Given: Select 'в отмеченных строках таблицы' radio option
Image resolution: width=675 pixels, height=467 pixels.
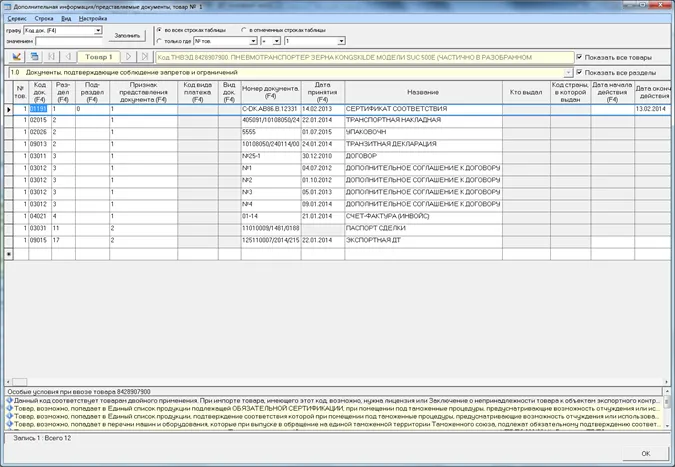Looking at the screenshot, I should click(244, 30).
